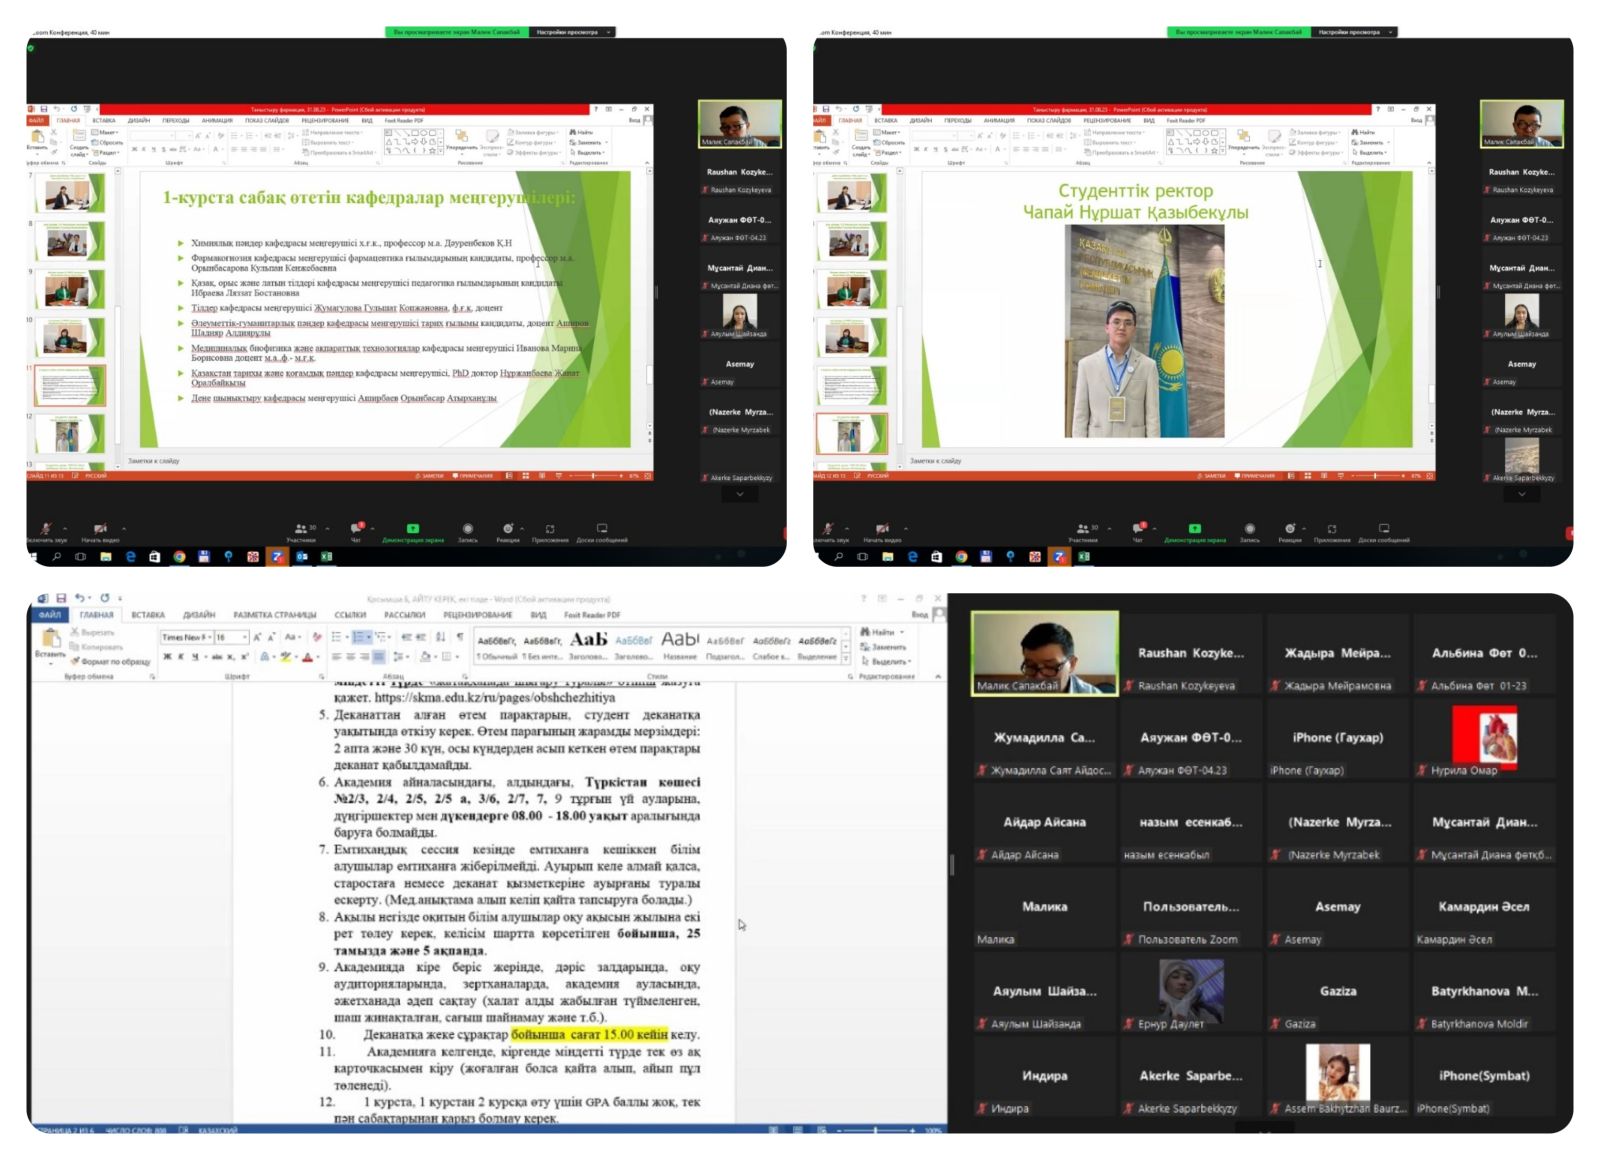Screen dimensions: 1600x1160
Task: Toggle Включить звук microphone in Zoom with кафедралар slide
Action: tap(46, 531)
